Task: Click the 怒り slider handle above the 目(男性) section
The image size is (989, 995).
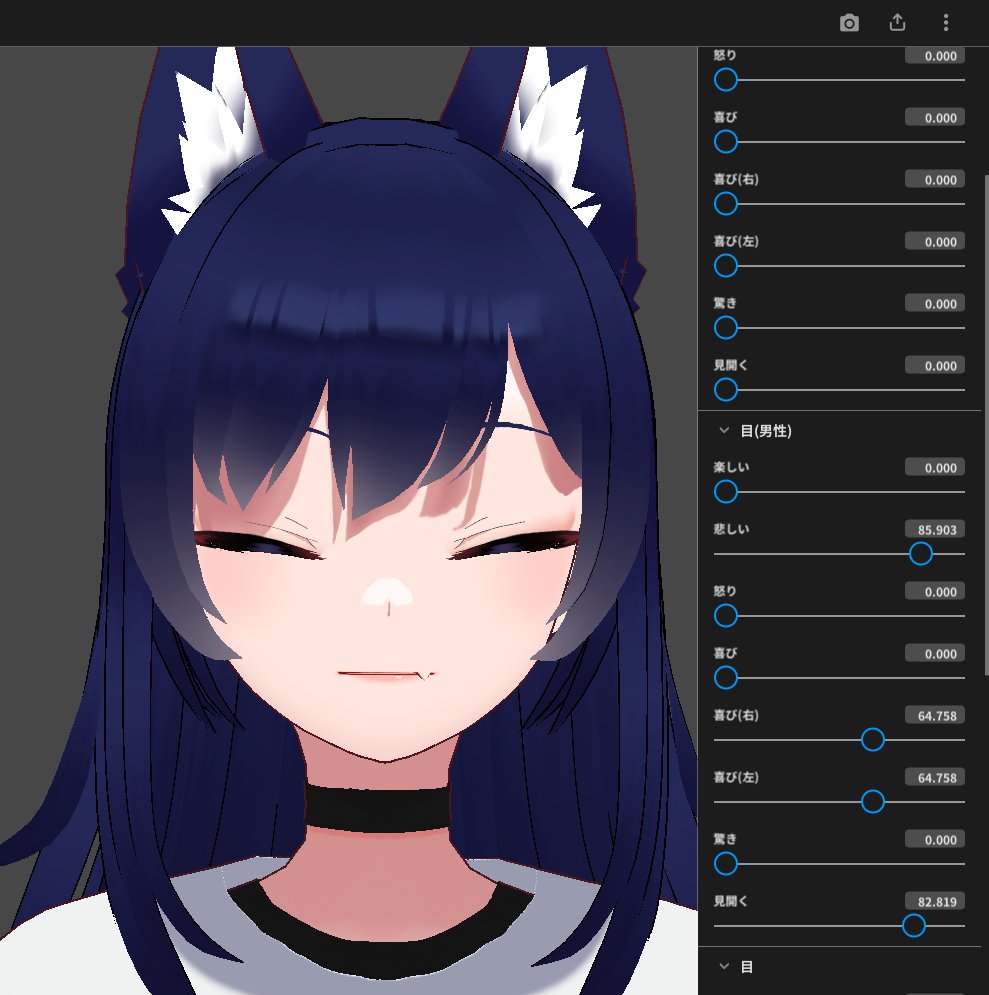Action: 726,80
